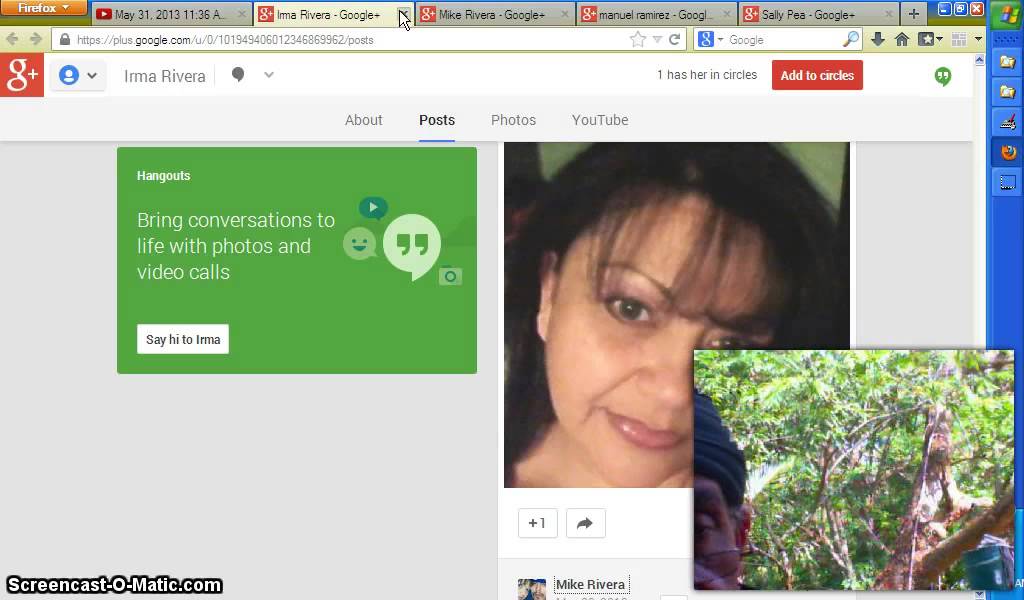Share the post with arrow button
Screen dimensions: 1024x600
pos(585,523)
